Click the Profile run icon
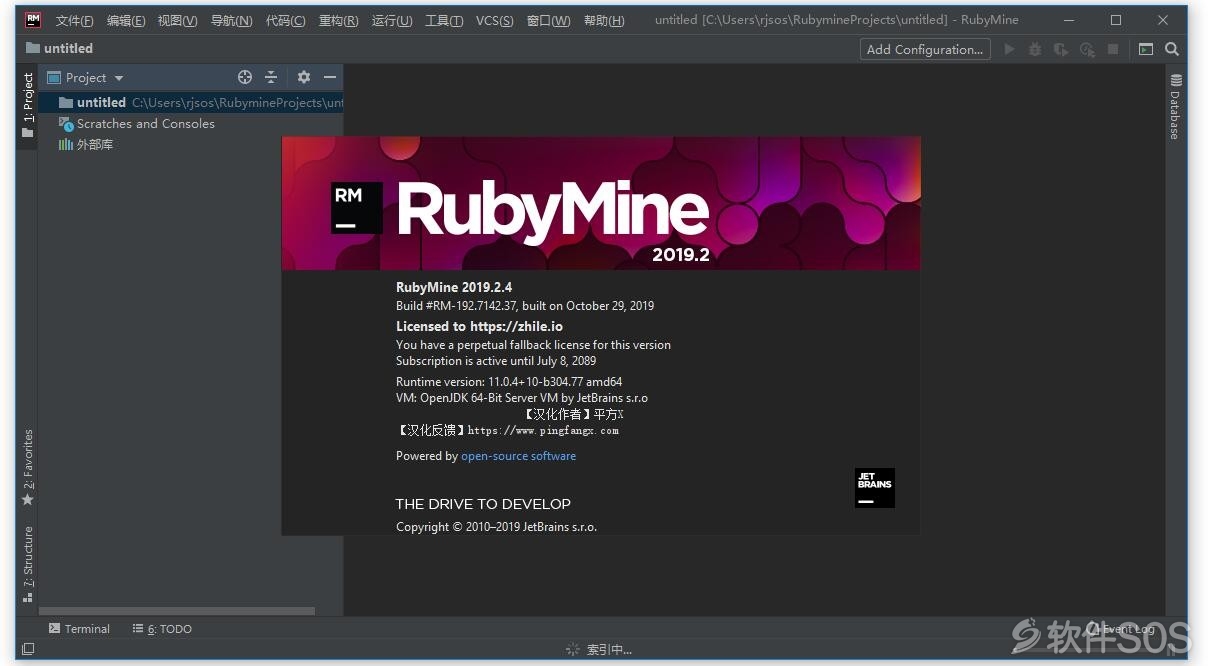The height and width of the screenshot is (666, 1210). [1087, 49]
